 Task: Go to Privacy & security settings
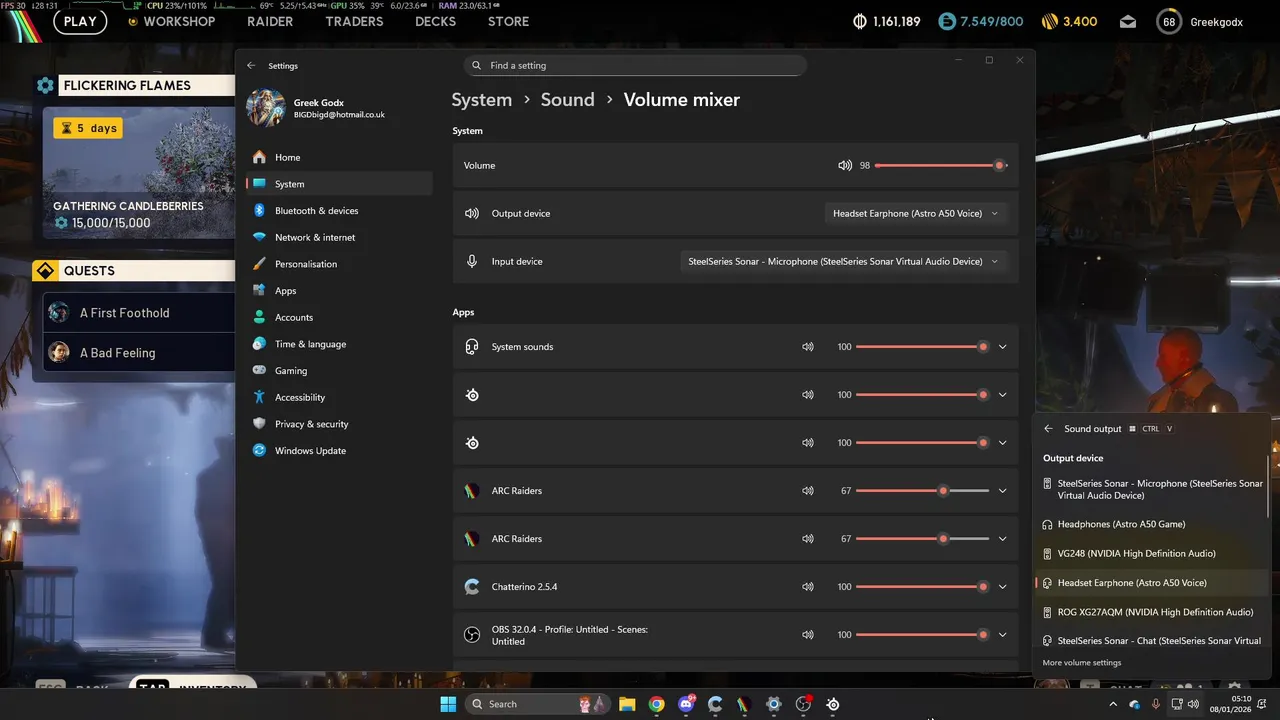point(339,424)
